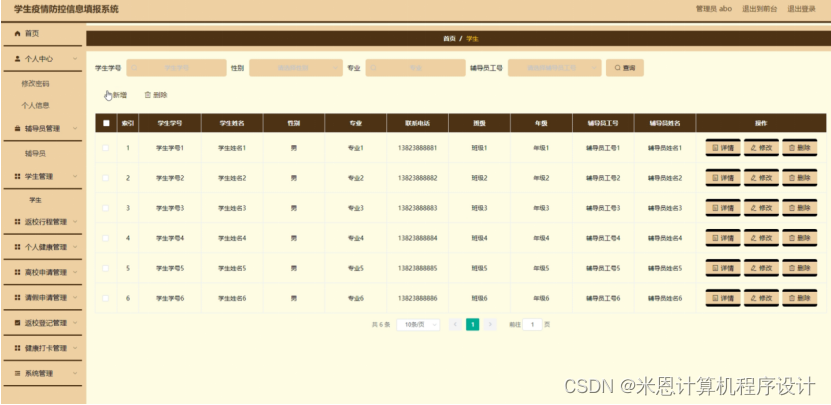The height and width of the screenshot is (405, 831).
Task: Expand 离校申请管理 using its chevron
Action: click(75, 272)
